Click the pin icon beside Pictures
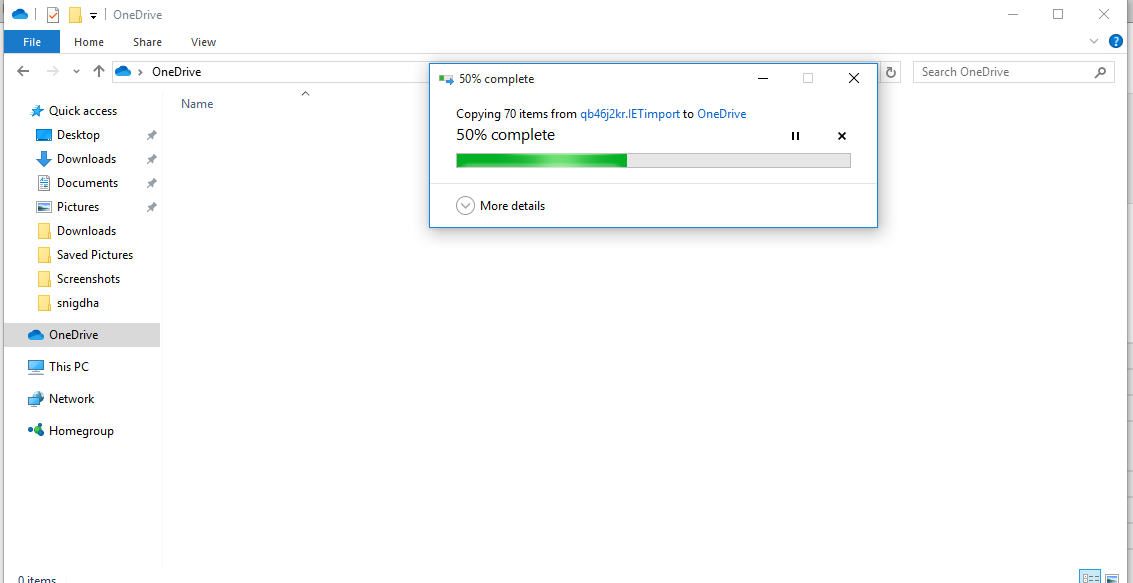Viewport: 1133px width, 583px height. (151, 207)
